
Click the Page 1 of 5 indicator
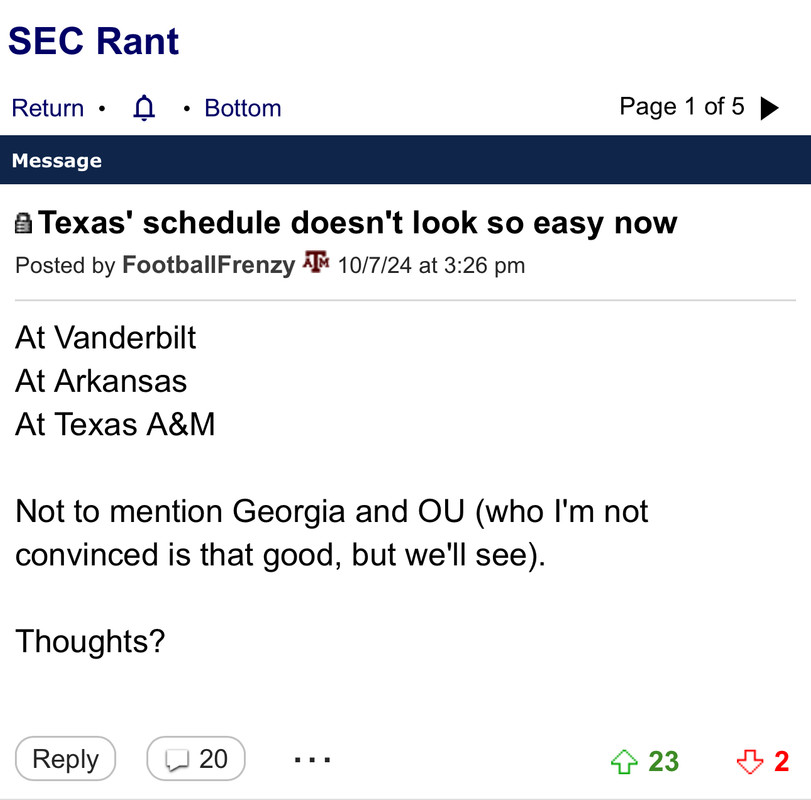[681, 107]
